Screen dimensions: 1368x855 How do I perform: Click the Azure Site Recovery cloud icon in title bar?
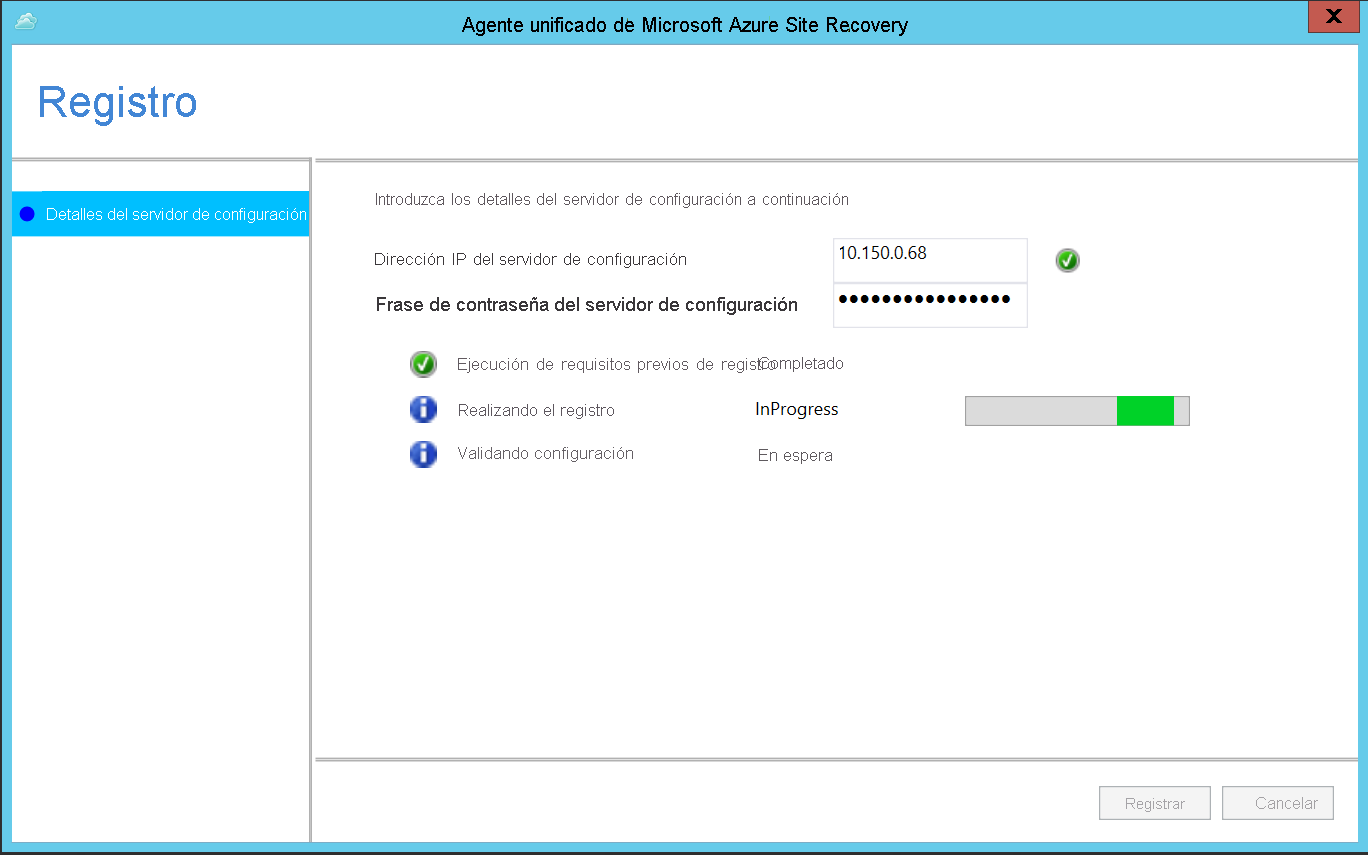click(26, 21)
